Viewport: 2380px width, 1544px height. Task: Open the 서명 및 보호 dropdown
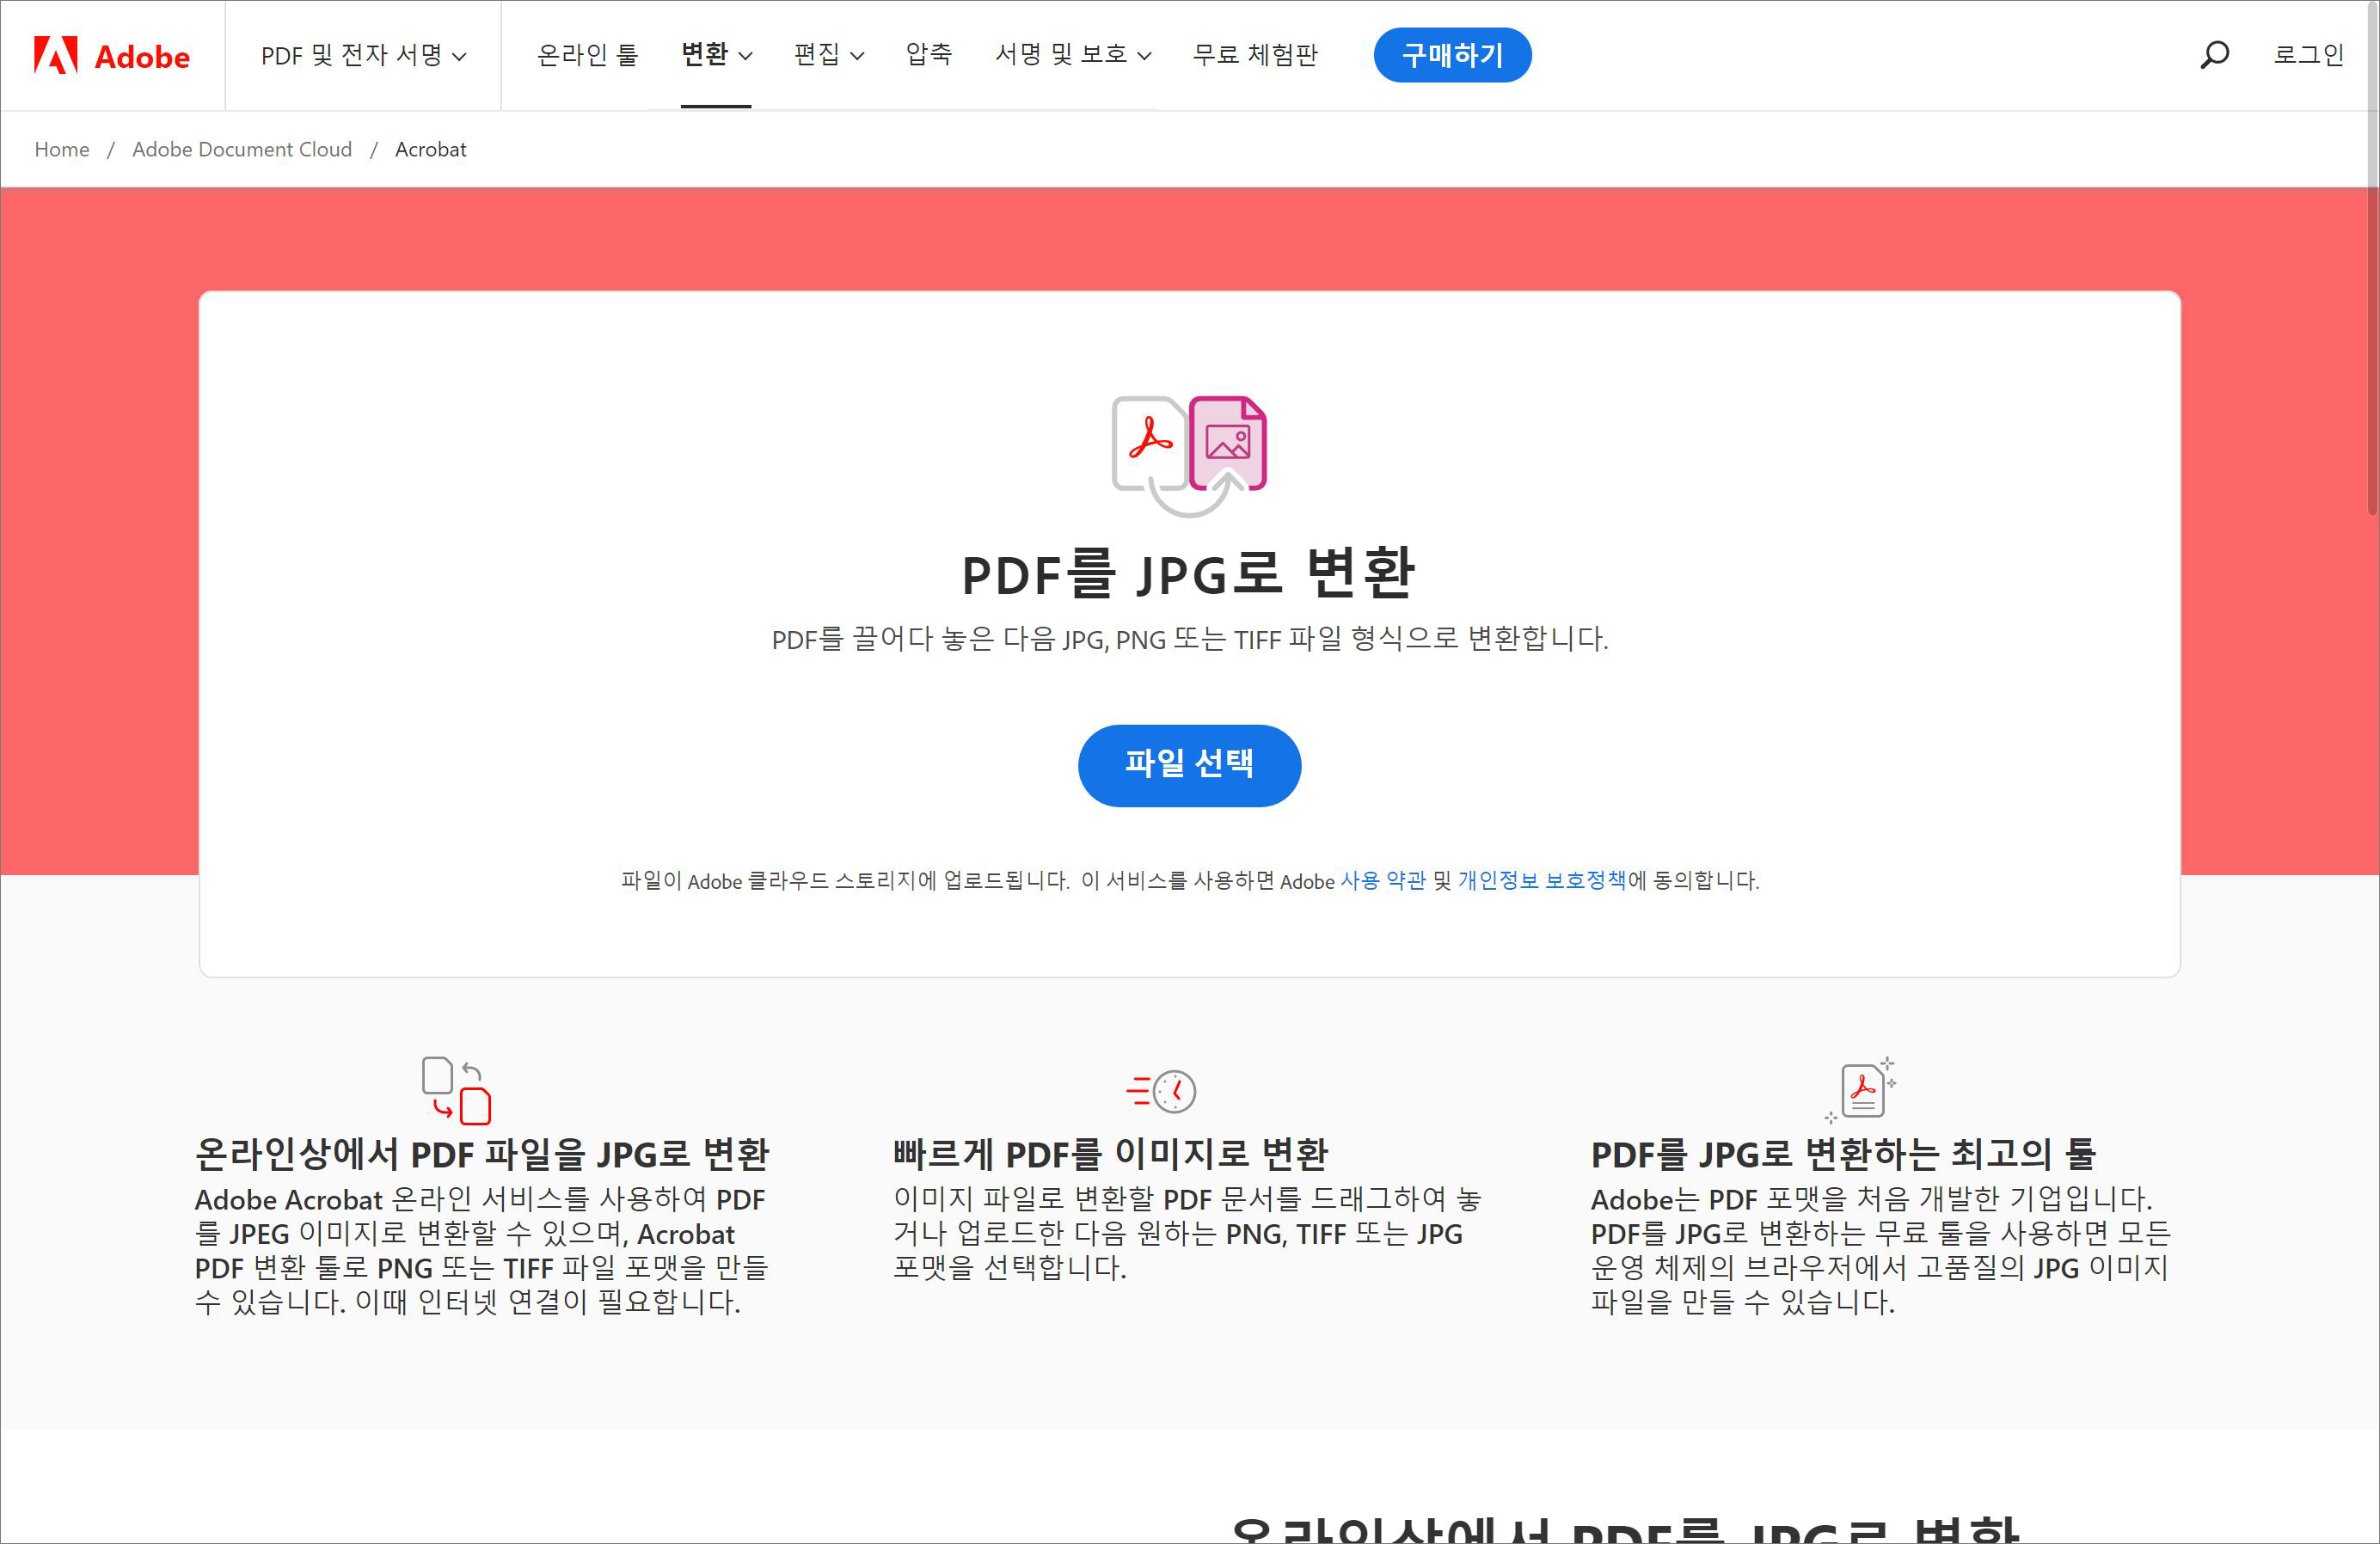click(x=1072, y=55)
